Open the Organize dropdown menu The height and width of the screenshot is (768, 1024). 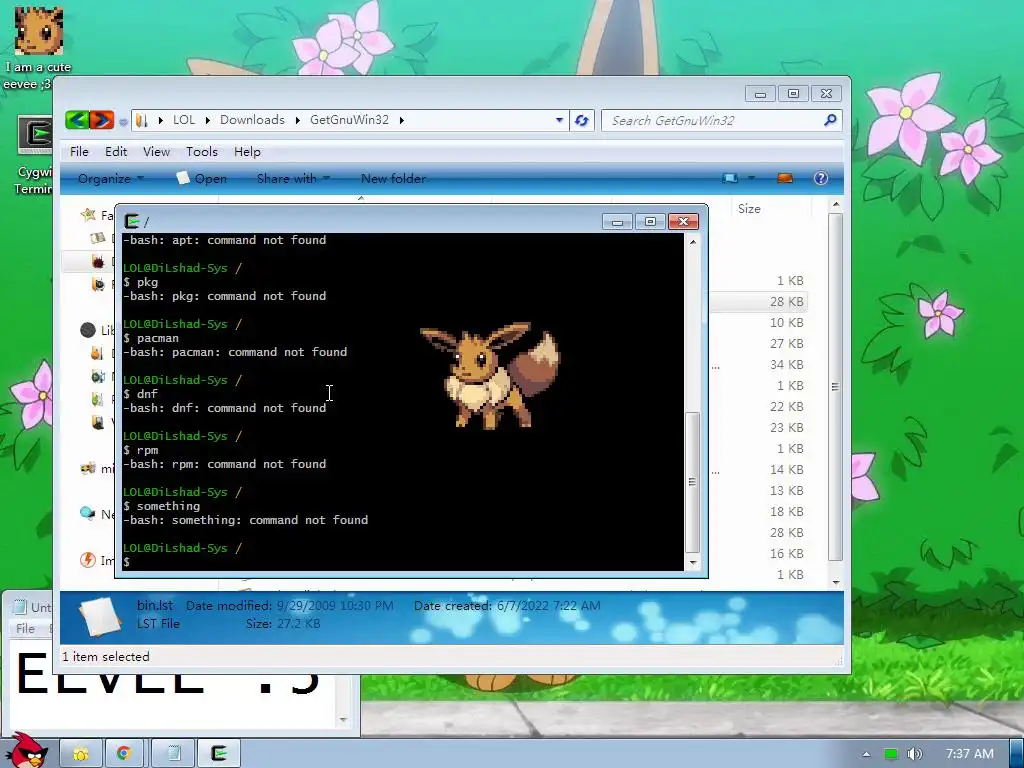[x=110, y=178]
